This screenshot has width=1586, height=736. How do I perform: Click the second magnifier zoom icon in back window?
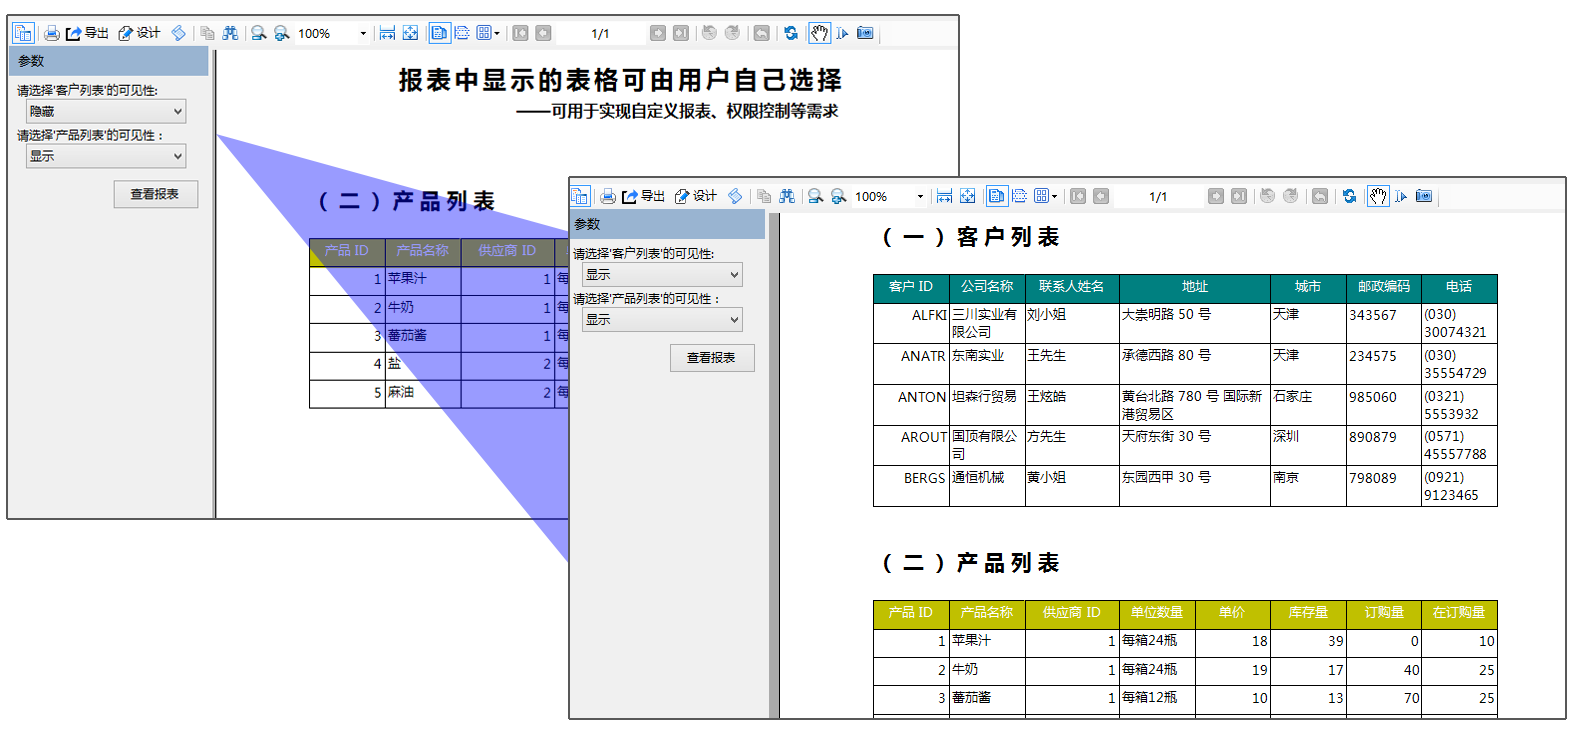click(282, 33)
